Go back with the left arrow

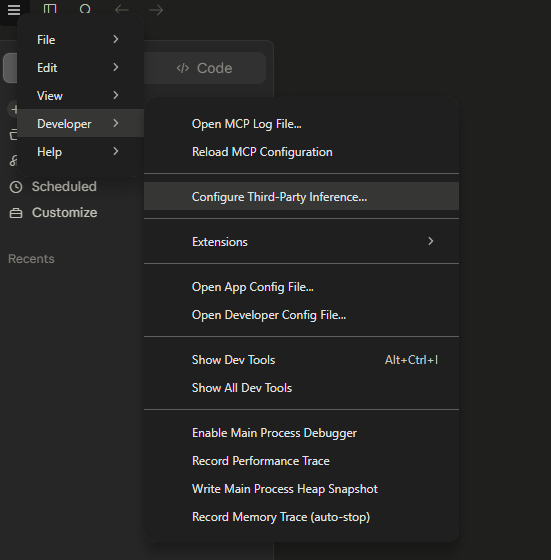(x=122, y=10)
